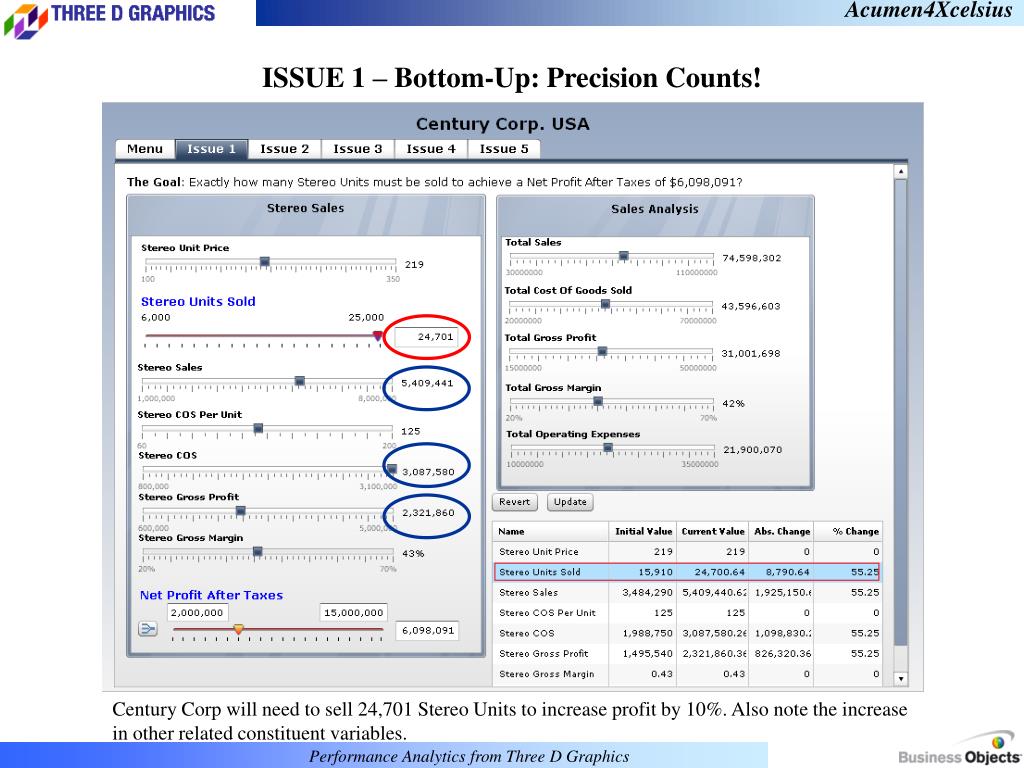The height and width of the screenshot is (768, 1024).
Task: Select the Stereo Unit Price table row
Action: [687, 552]
